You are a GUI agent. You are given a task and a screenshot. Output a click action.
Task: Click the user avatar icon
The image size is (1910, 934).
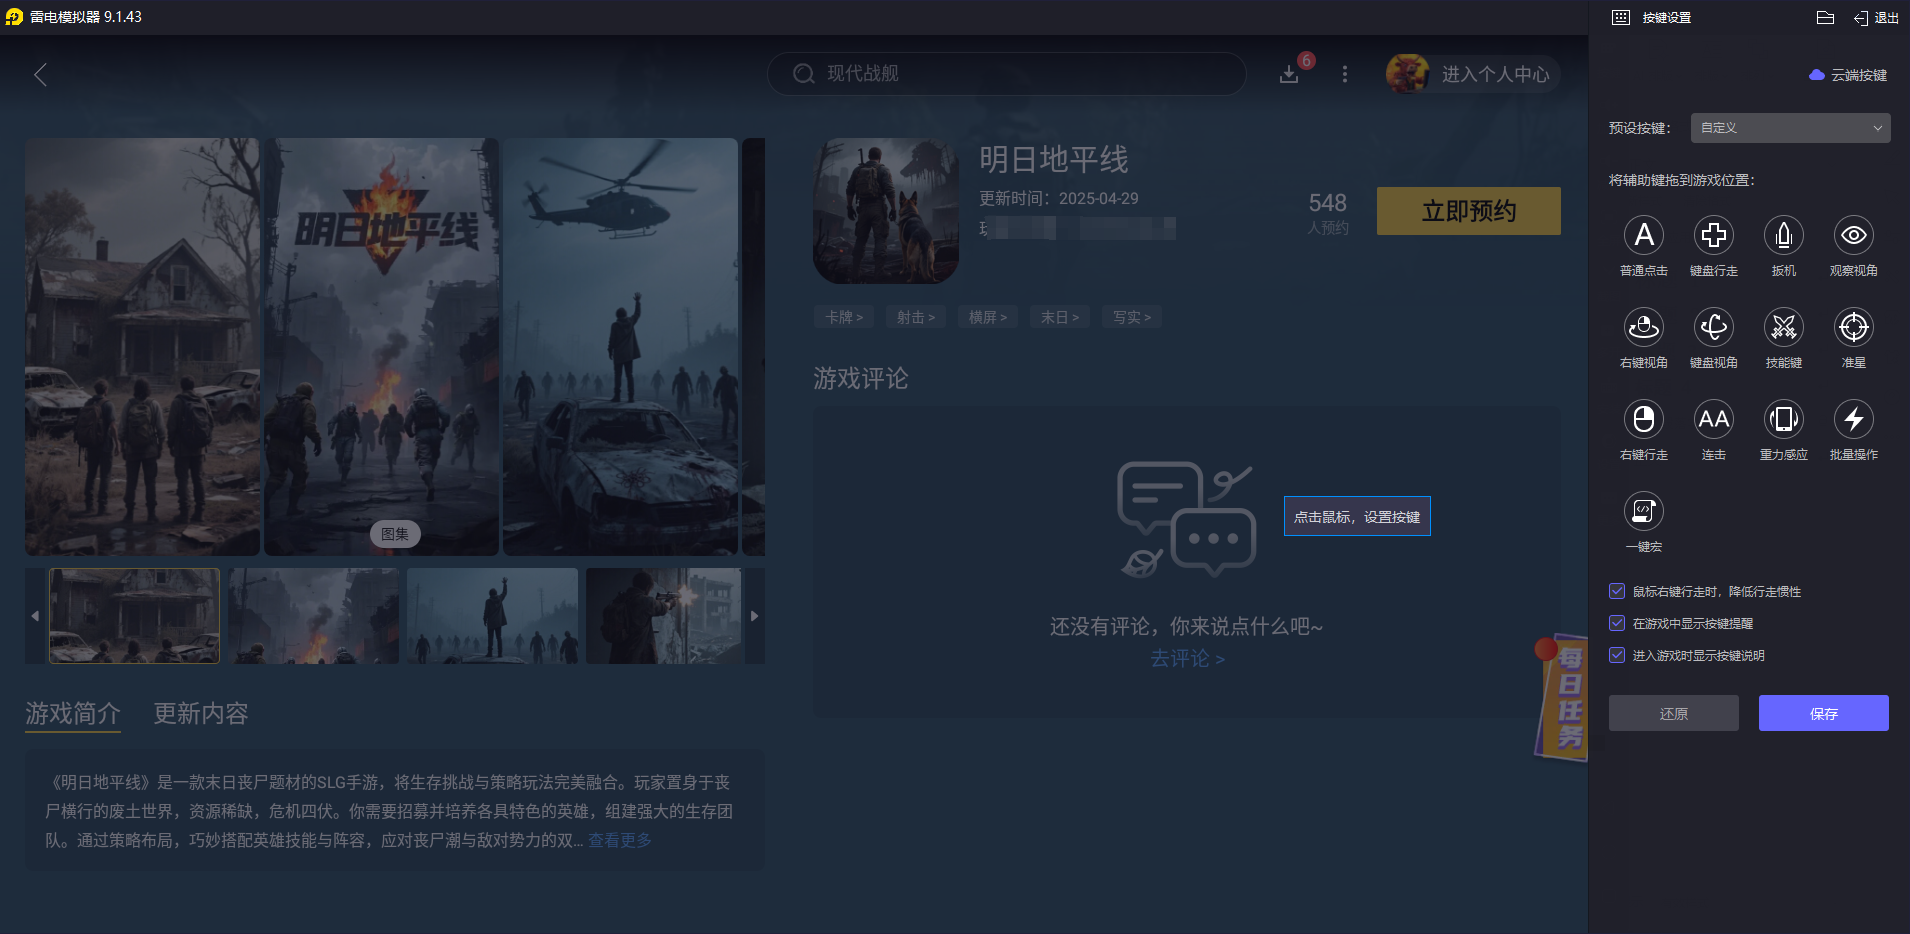click(1407, 74)
